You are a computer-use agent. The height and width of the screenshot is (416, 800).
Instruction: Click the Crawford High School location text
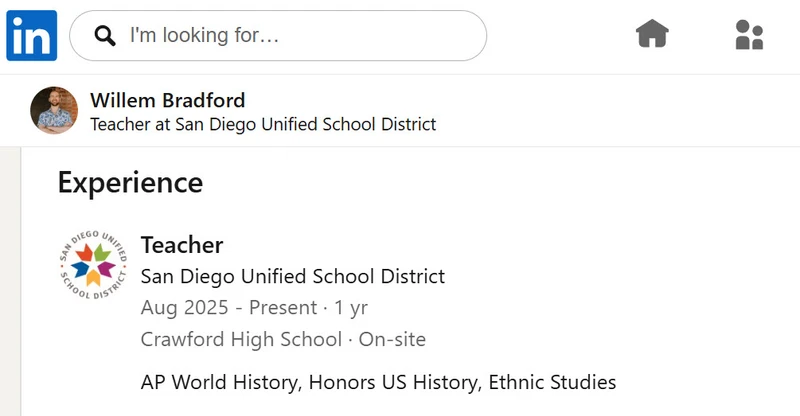click(x=241, y=339)
